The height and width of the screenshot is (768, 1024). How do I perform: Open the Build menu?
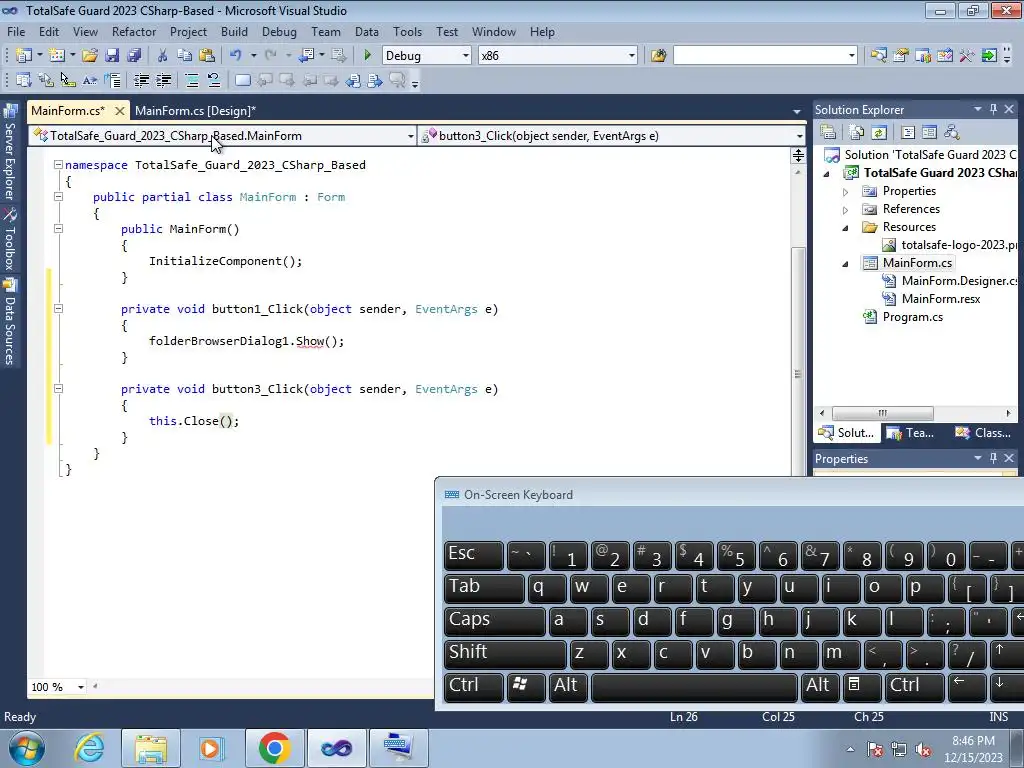[234, 31]
